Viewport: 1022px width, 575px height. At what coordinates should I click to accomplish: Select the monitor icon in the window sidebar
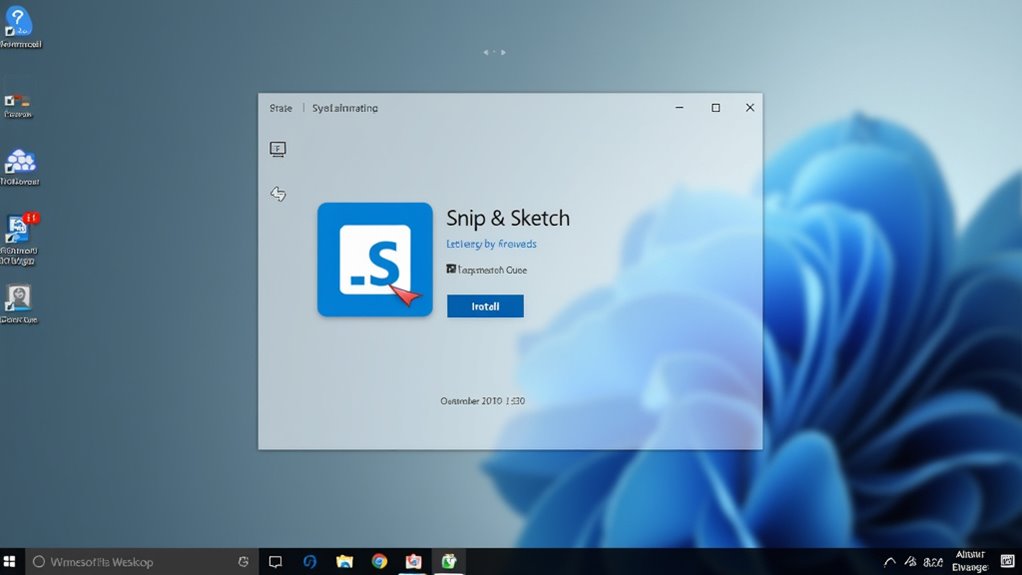point(278,149)
